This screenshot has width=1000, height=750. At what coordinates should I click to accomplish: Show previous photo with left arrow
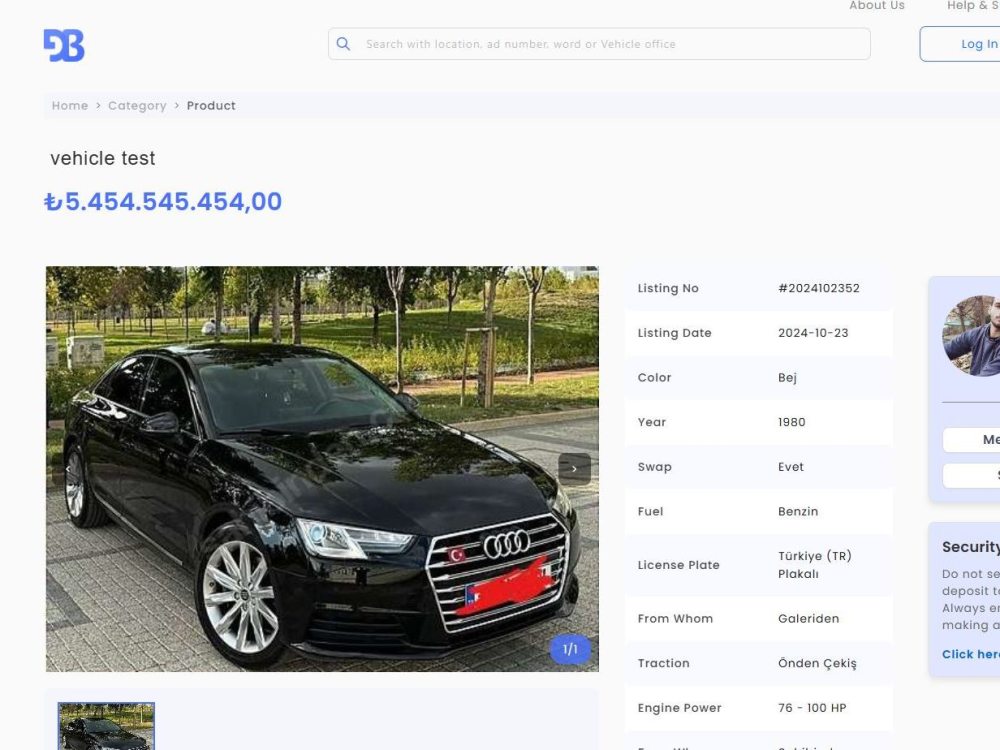(x=68, y=469)
